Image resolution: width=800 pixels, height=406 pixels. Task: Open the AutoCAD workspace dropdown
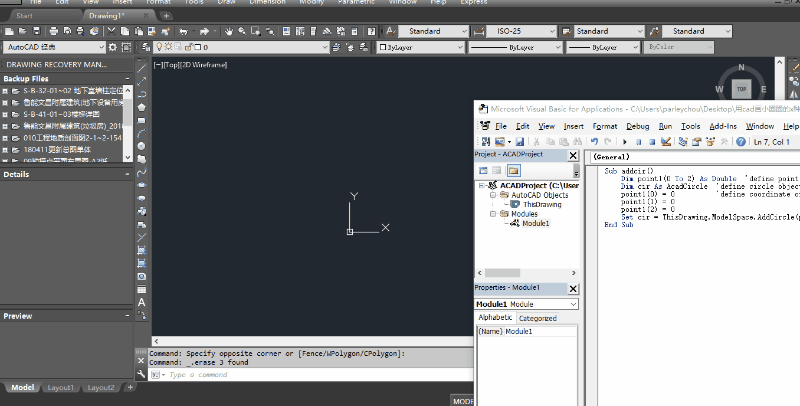point(54,47)
